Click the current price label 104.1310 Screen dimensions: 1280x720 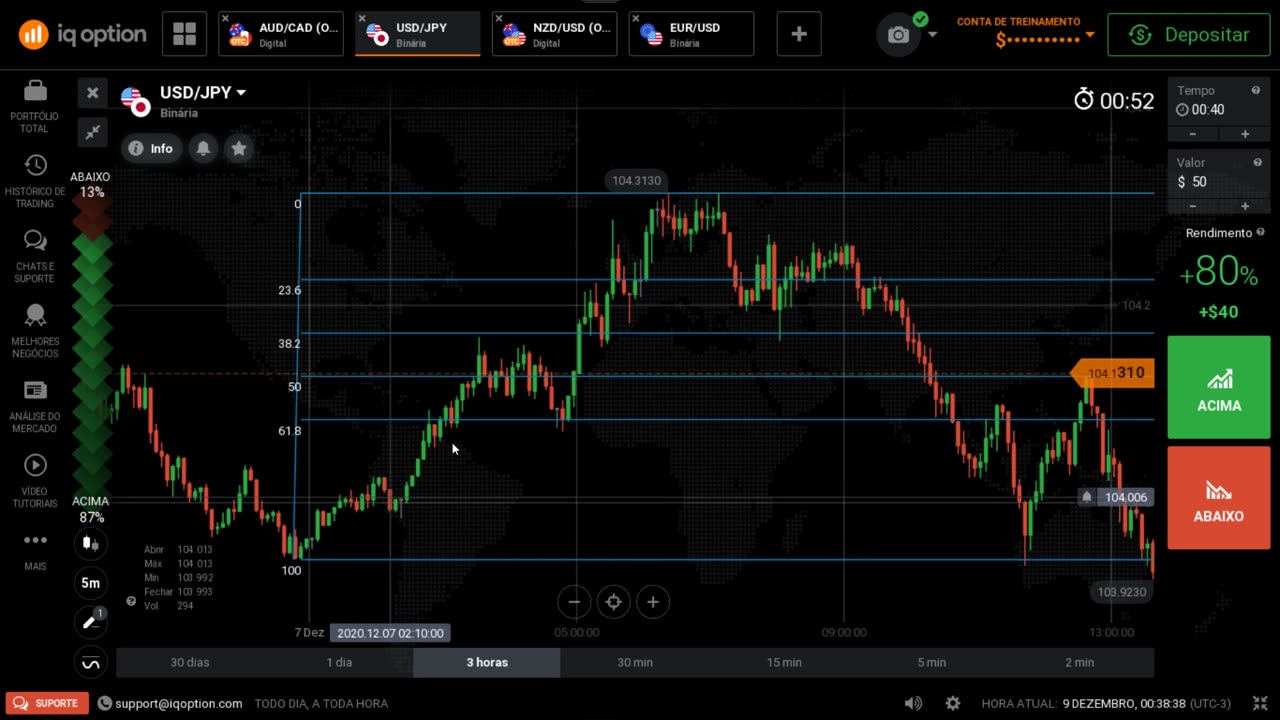(1113, 373)
